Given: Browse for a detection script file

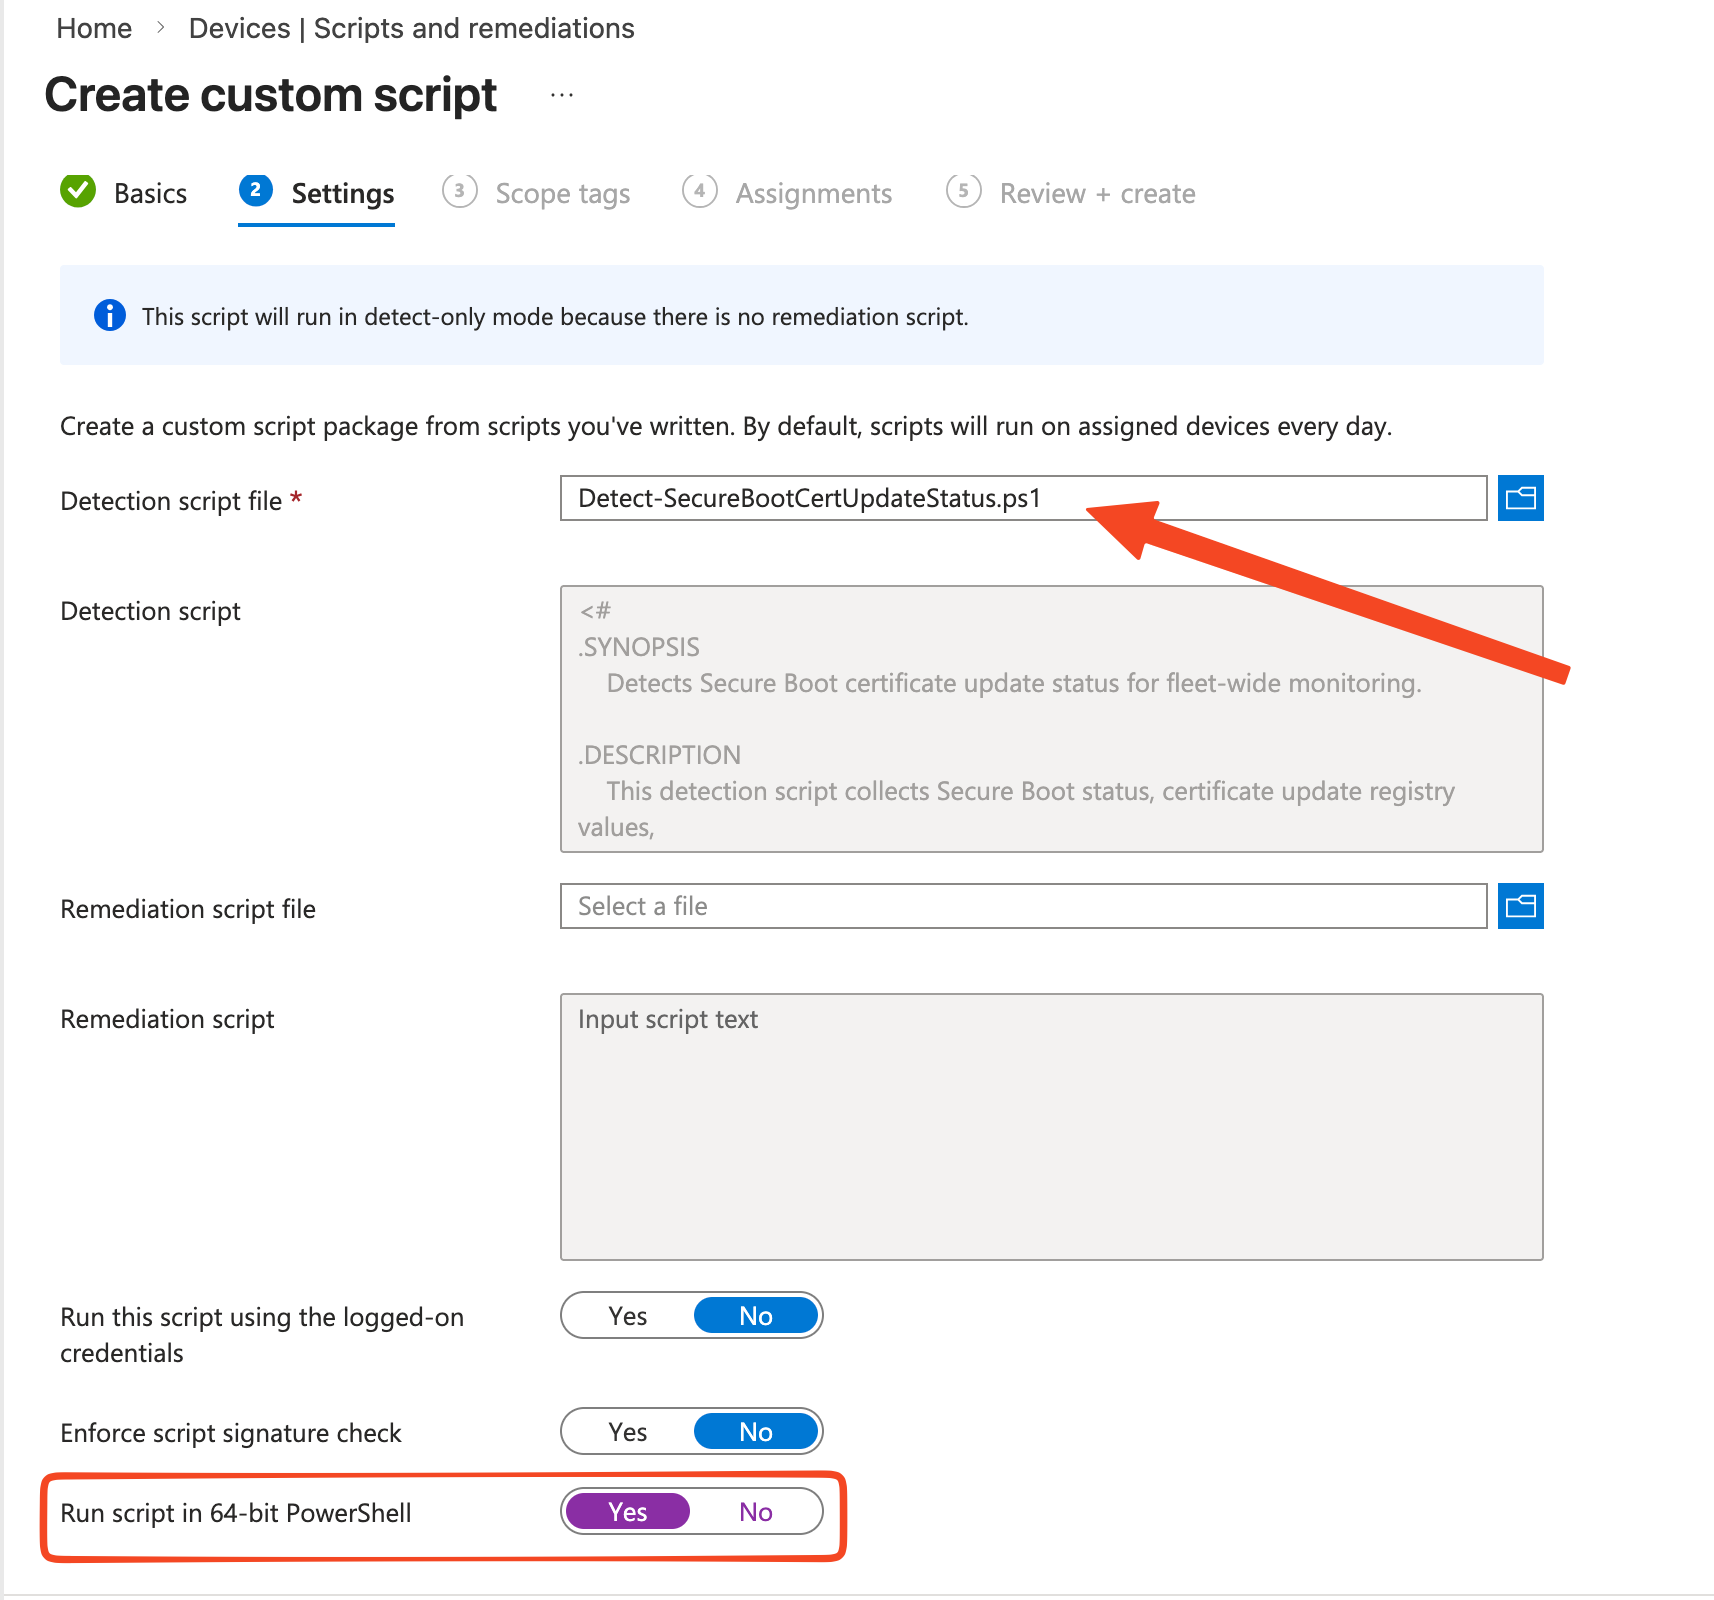Looking at the screenshot, I should [x=1520, y=497].
